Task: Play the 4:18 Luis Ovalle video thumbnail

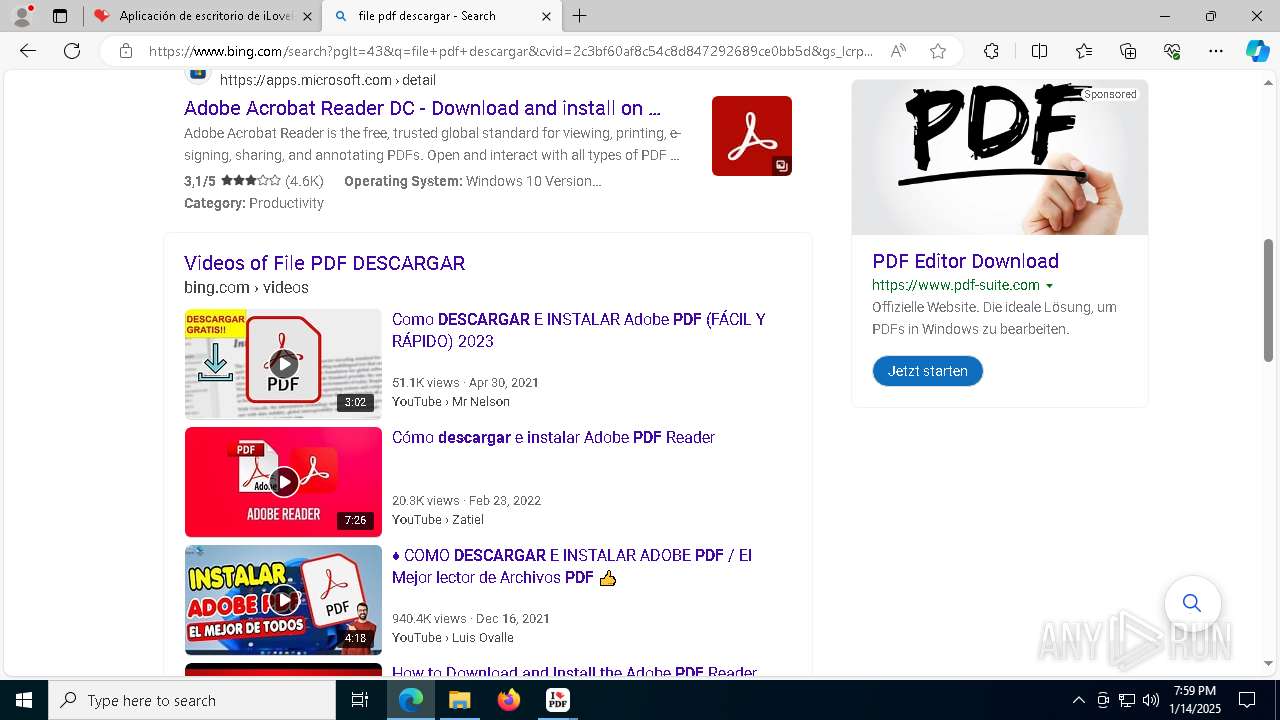Action: (283, 600)
